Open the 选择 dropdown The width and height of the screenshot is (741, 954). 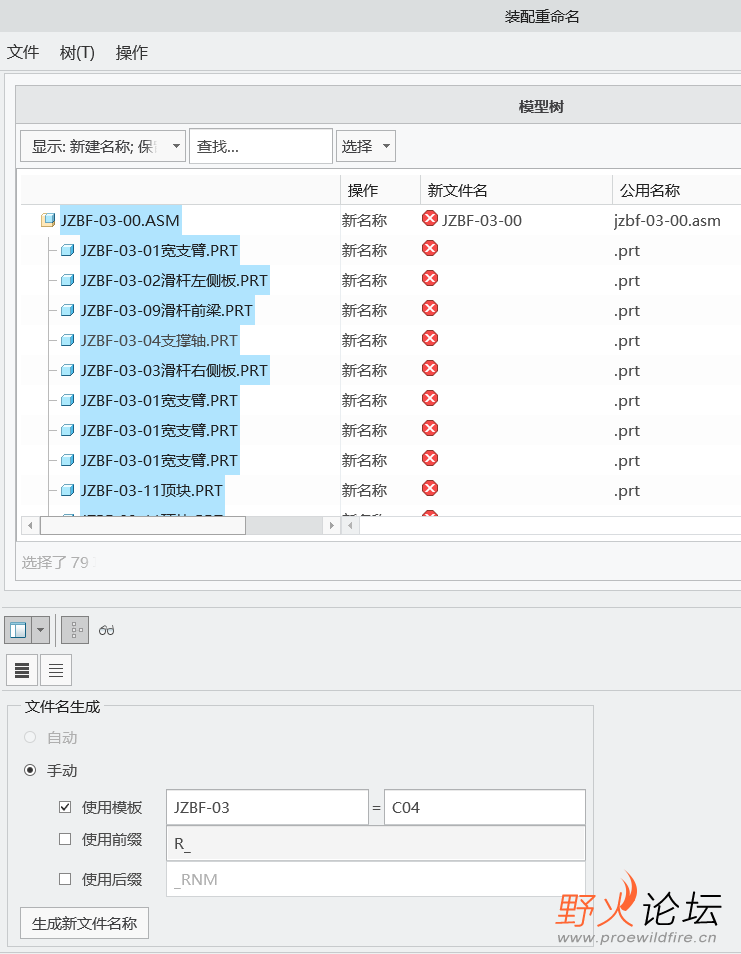(x=366, y=146)
